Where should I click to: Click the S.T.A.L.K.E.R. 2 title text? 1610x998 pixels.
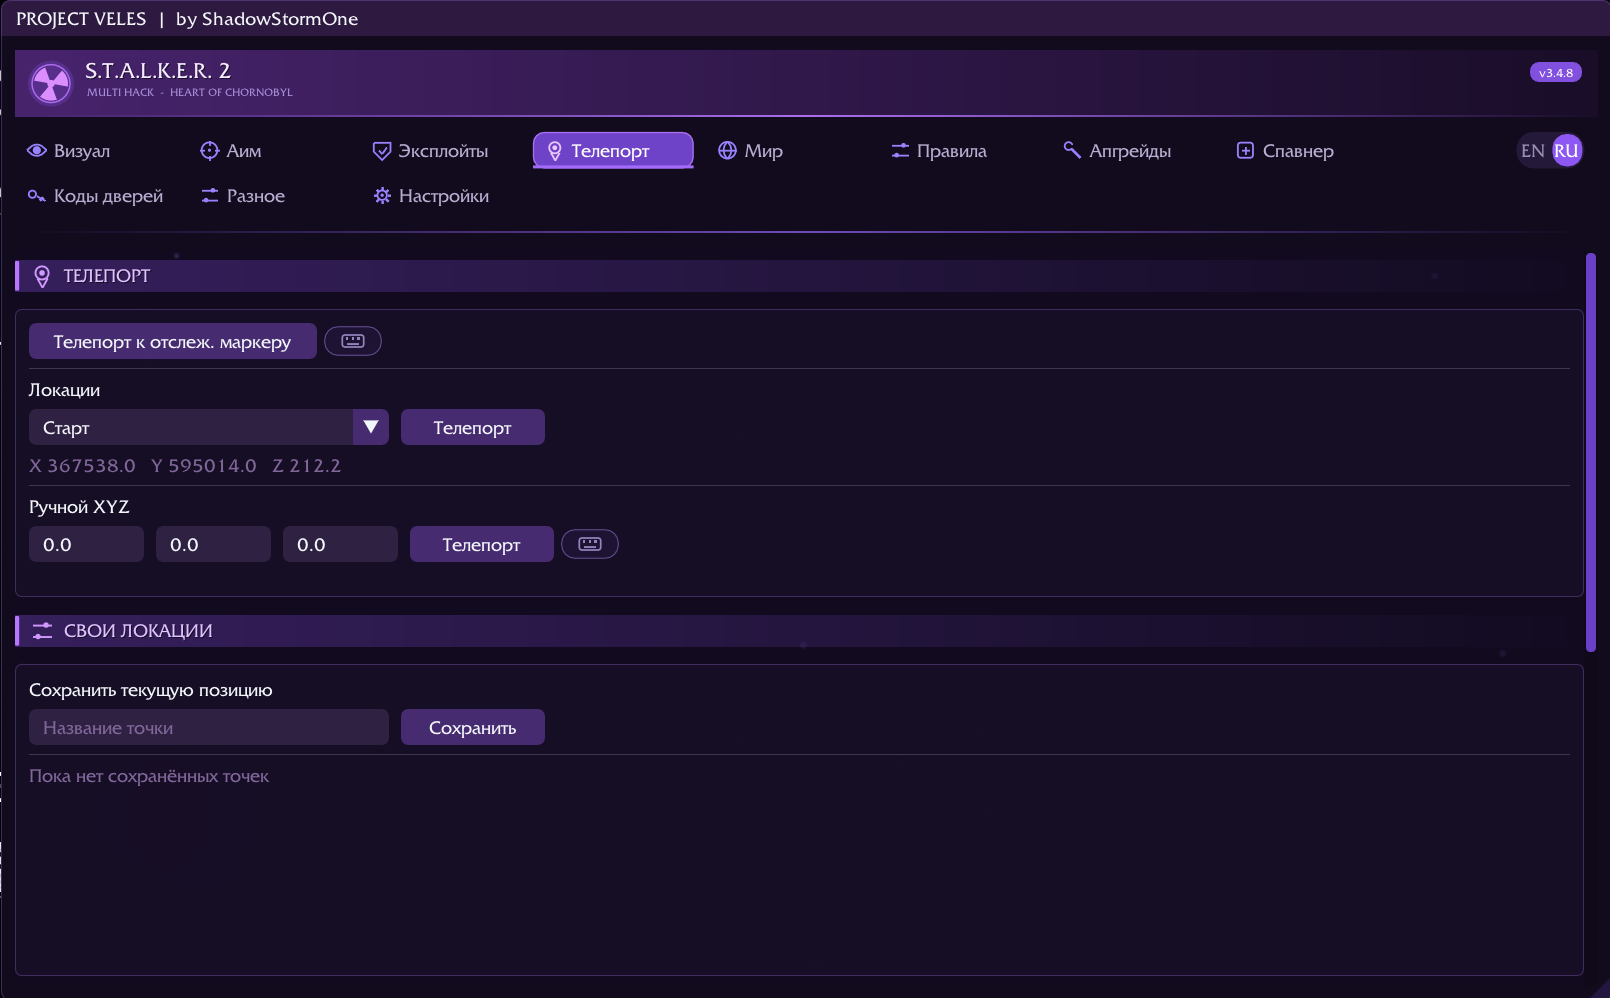158,71
